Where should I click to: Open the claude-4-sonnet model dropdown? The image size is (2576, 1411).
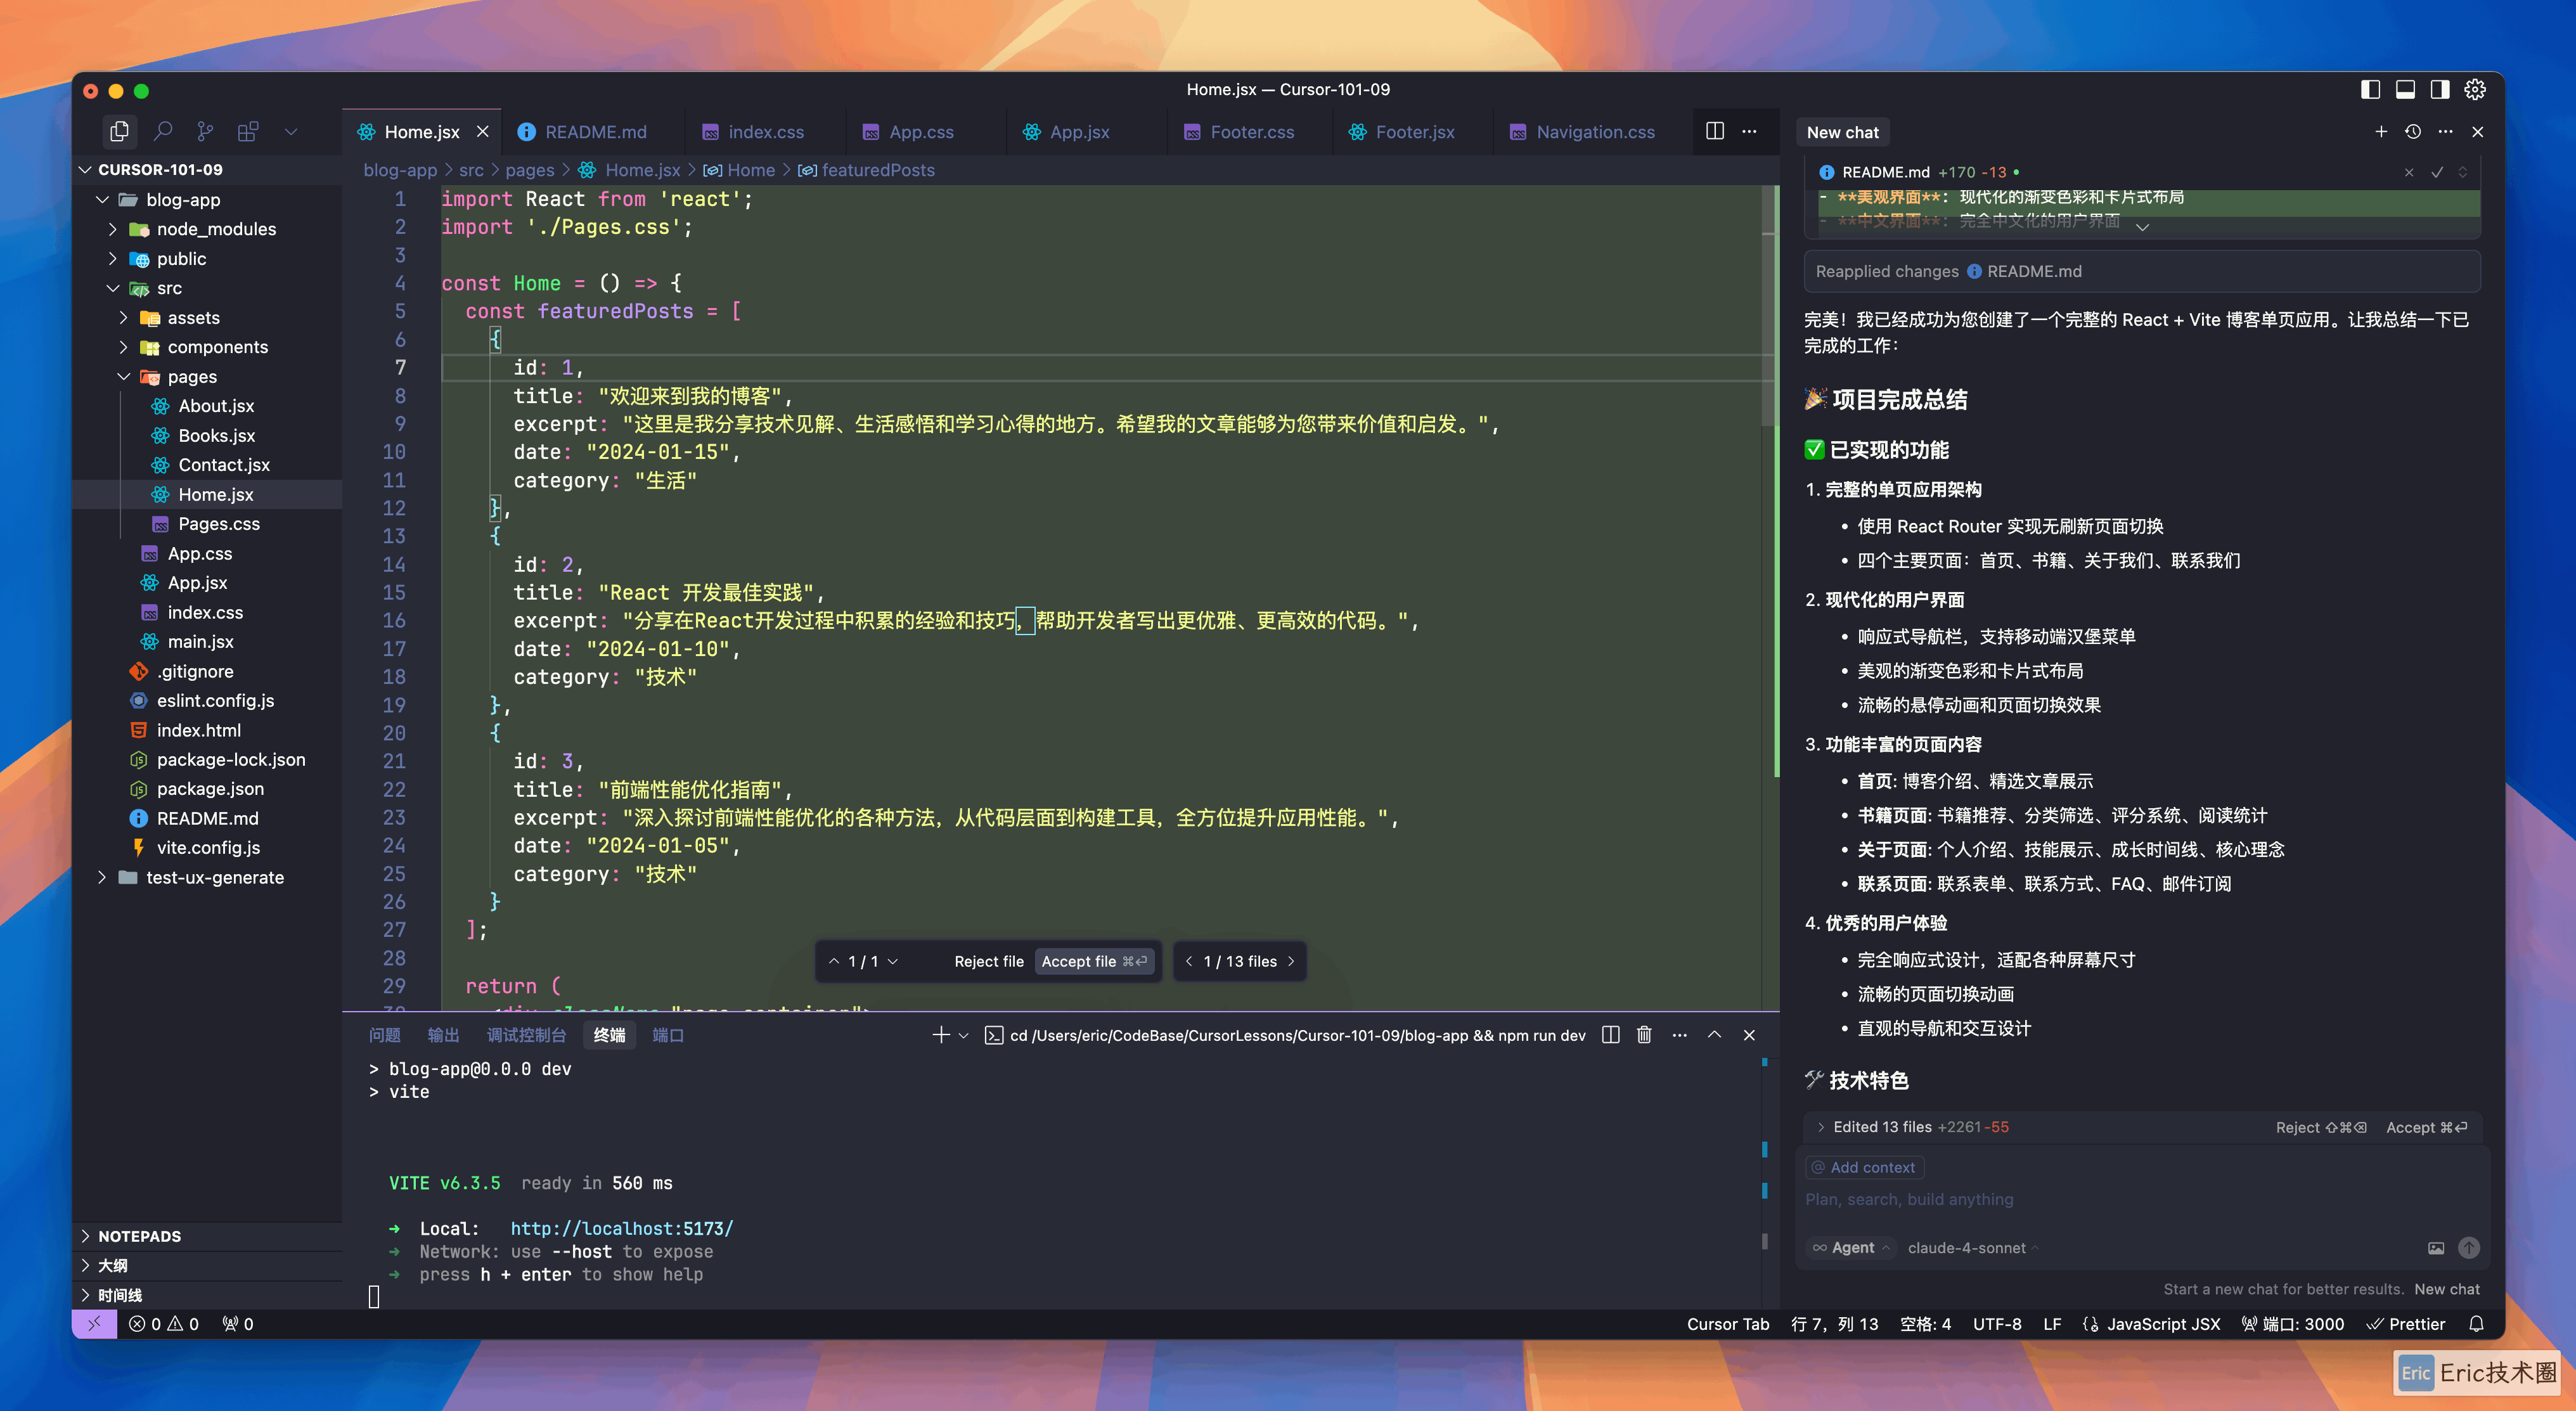[x=1972, y=1247]
